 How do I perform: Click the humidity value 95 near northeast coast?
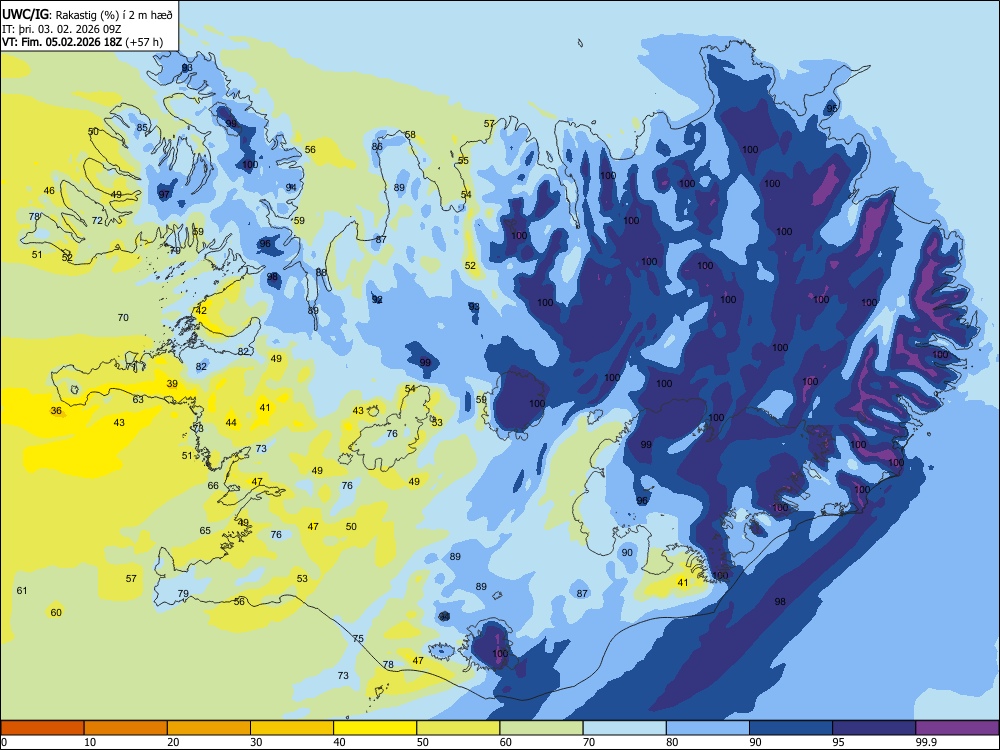pyautogui.click(x=832, y=108)
